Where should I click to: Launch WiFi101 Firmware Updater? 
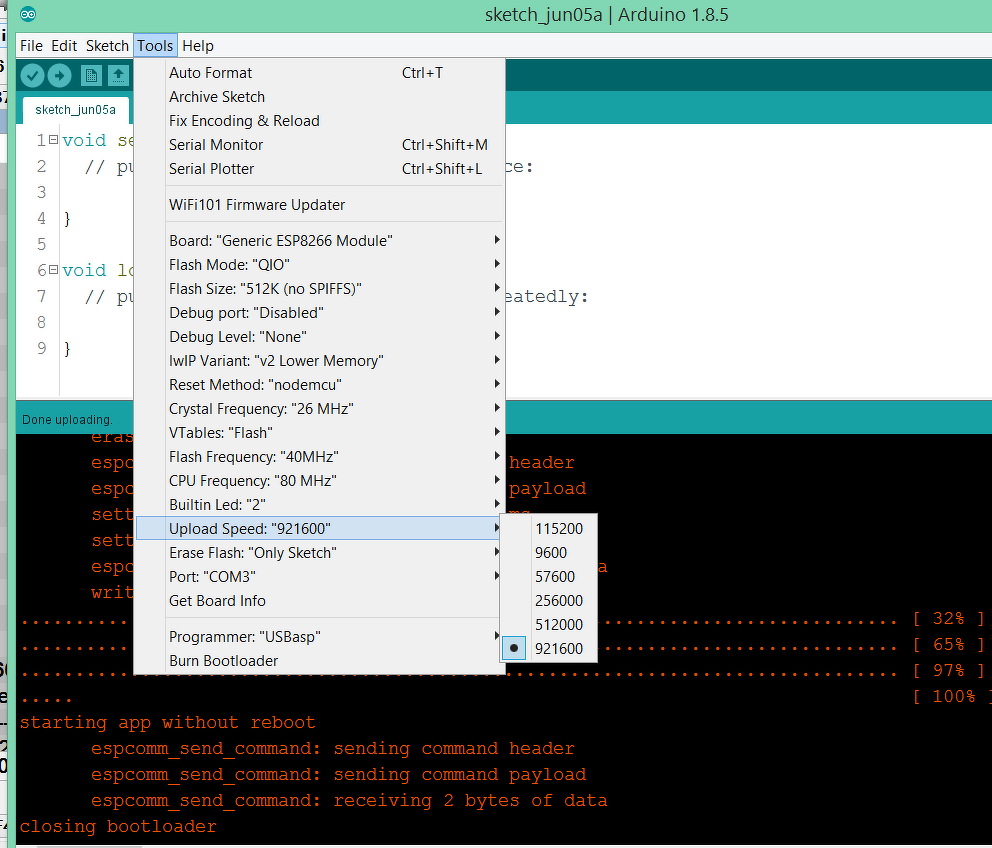pyautogui.click(x=319, y=205)
